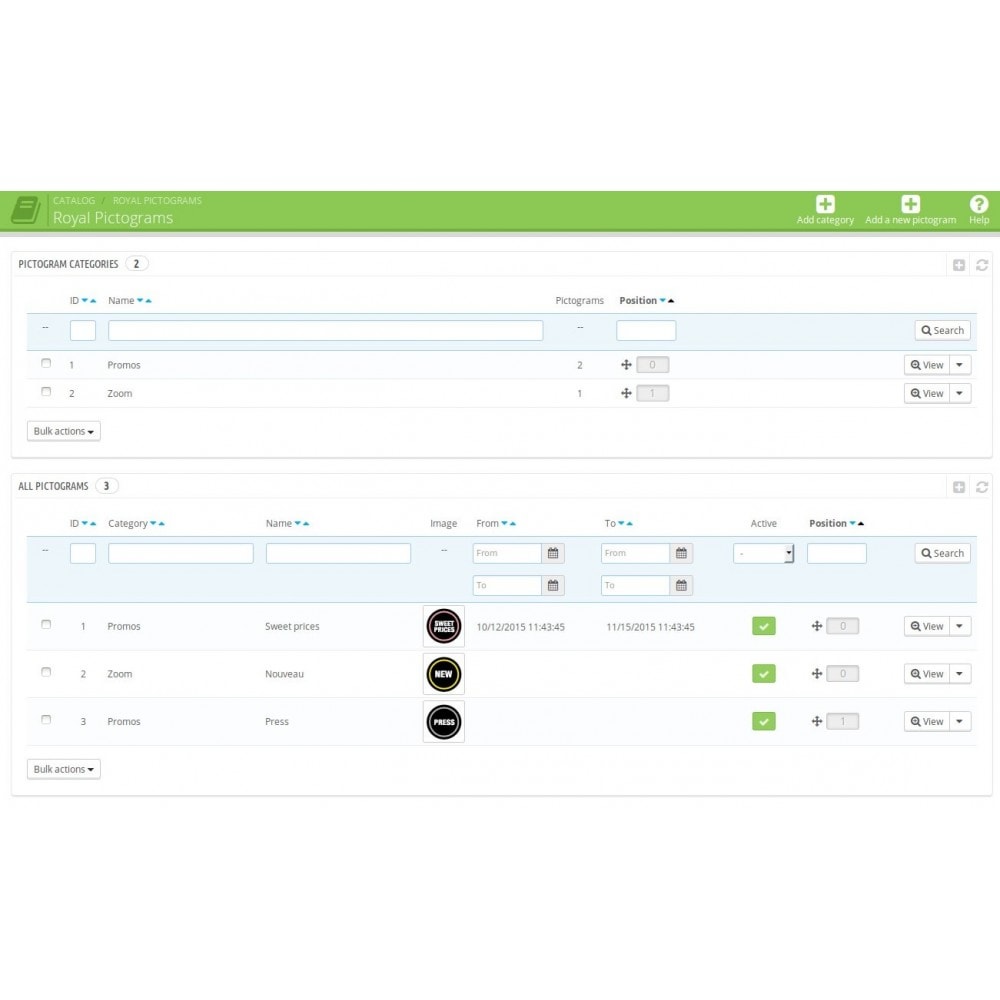This screenshot has width=1000, height=1000.
Task: View the Promos category
Action: 927,365
